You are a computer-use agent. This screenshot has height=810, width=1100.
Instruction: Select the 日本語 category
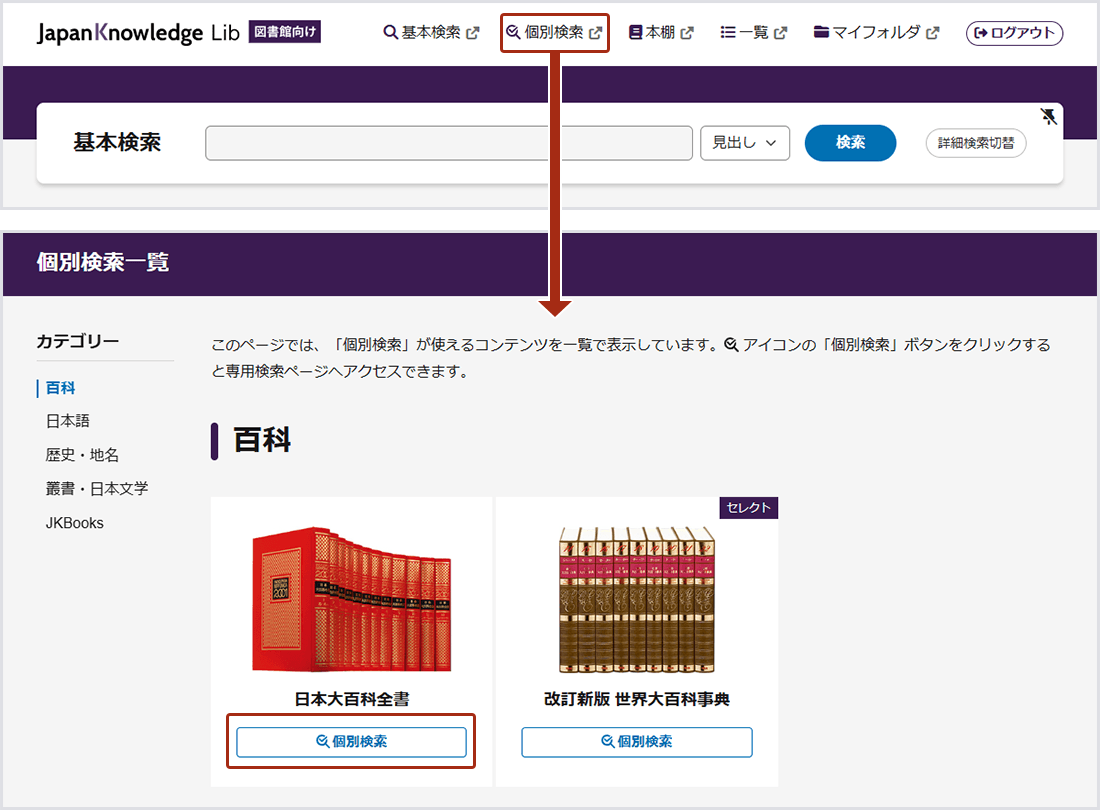(67, 421)
